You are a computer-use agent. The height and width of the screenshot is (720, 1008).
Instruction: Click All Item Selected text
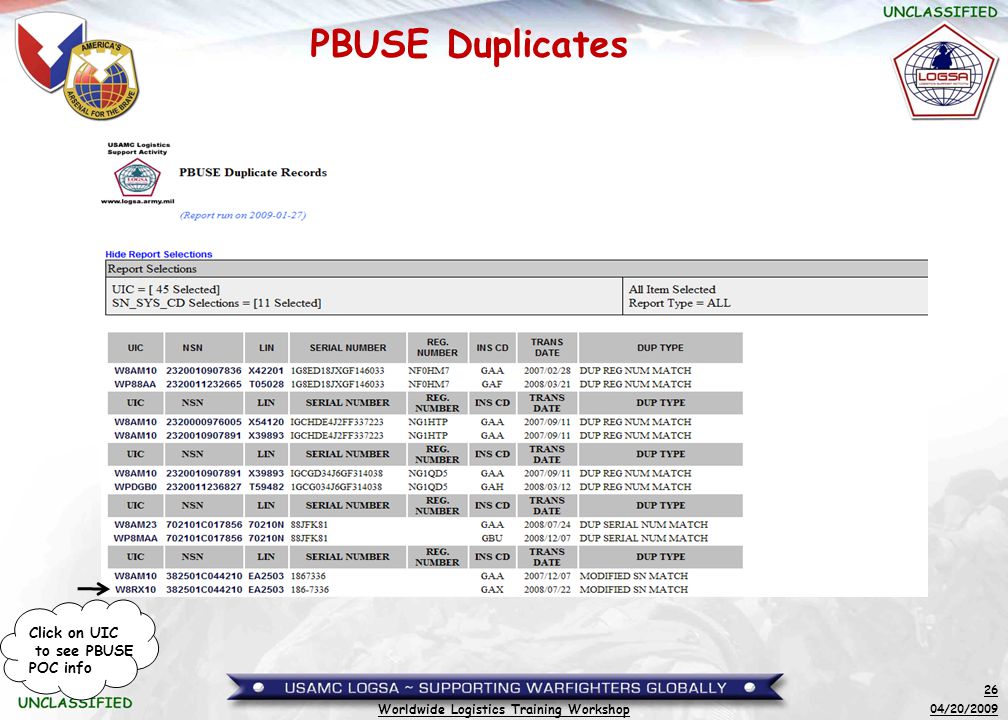(x=672, y=289)
